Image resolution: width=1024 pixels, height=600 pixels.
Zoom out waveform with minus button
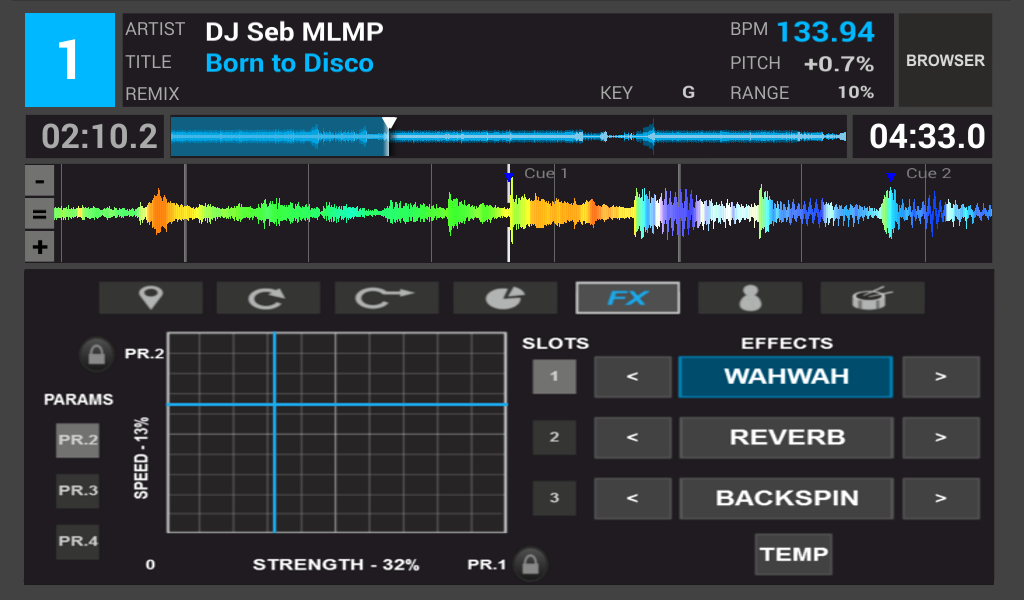pos(39,182)
